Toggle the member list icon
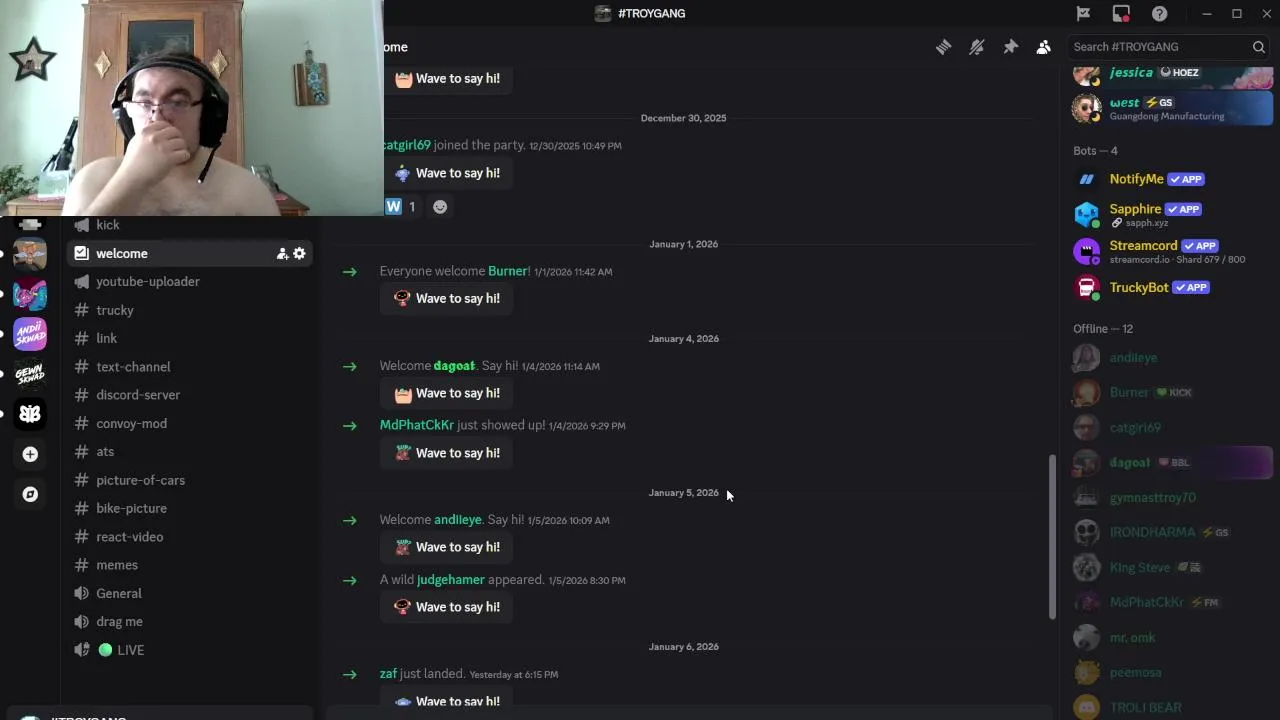 [x=1044, y=47]
